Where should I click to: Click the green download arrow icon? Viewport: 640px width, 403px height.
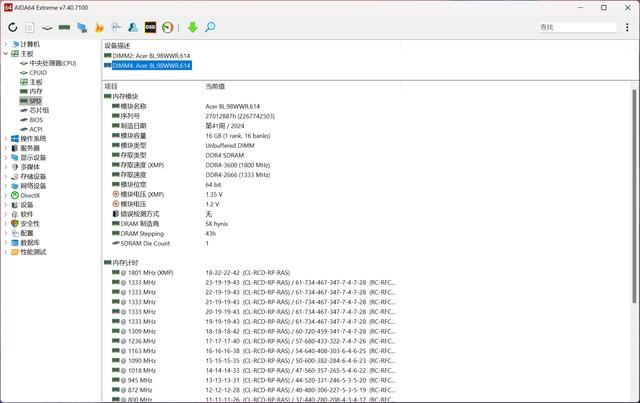tap(193, 28)
